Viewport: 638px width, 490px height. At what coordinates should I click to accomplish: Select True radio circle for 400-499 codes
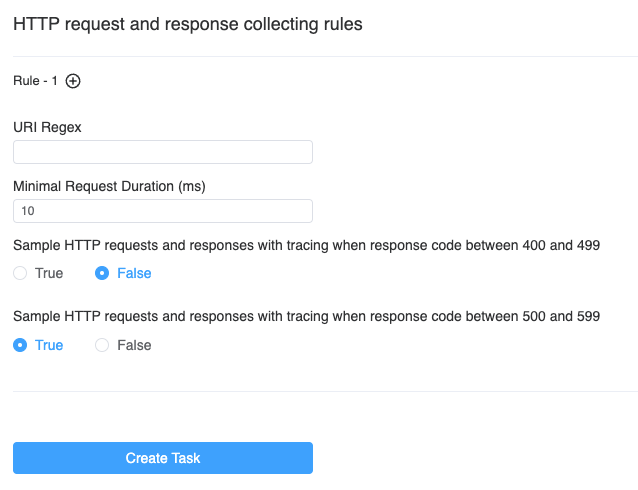20,273
